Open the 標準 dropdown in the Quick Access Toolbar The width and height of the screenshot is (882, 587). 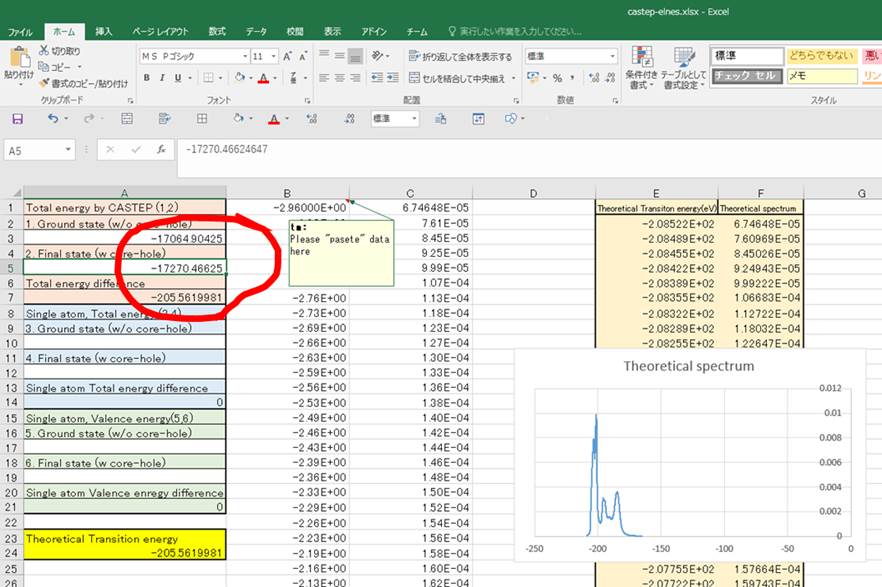point(415,119)
